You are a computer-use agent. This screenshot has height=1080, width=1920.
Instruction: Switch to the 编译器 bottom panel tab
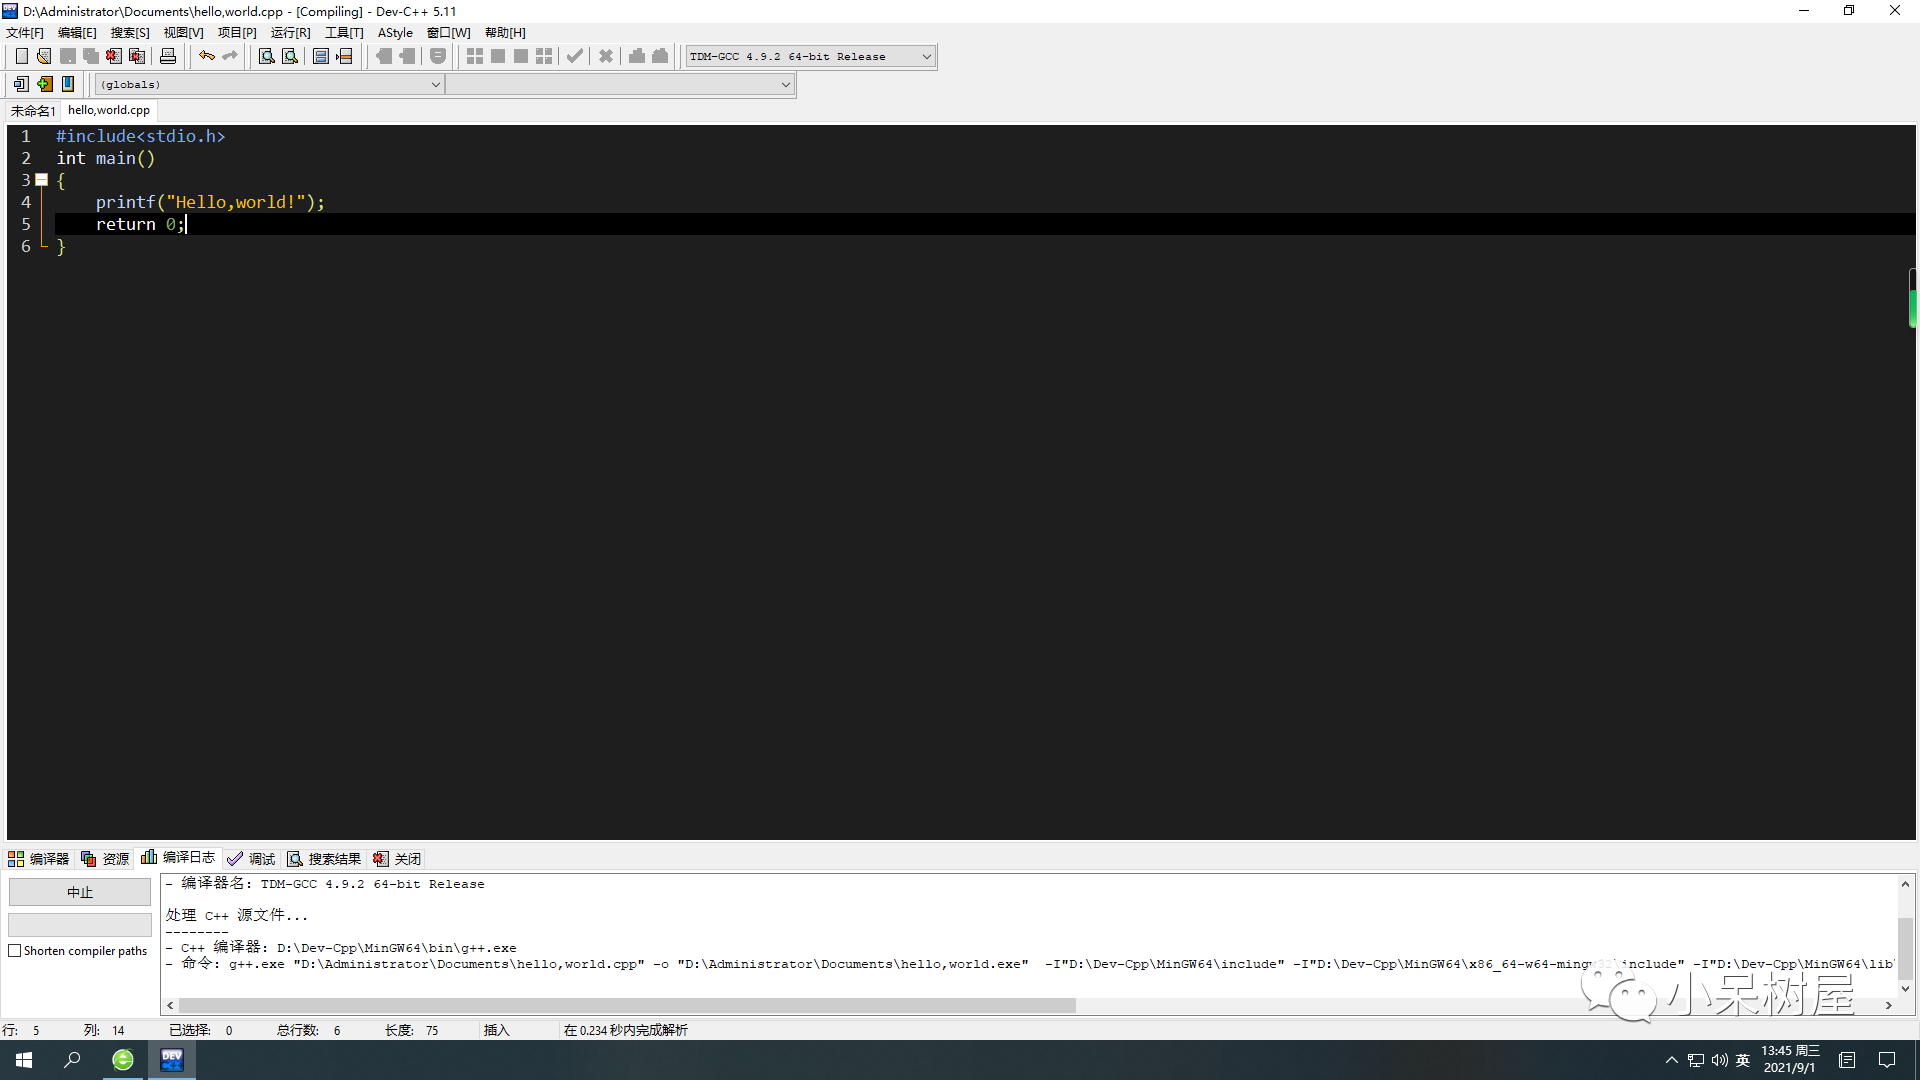(39, 859)
